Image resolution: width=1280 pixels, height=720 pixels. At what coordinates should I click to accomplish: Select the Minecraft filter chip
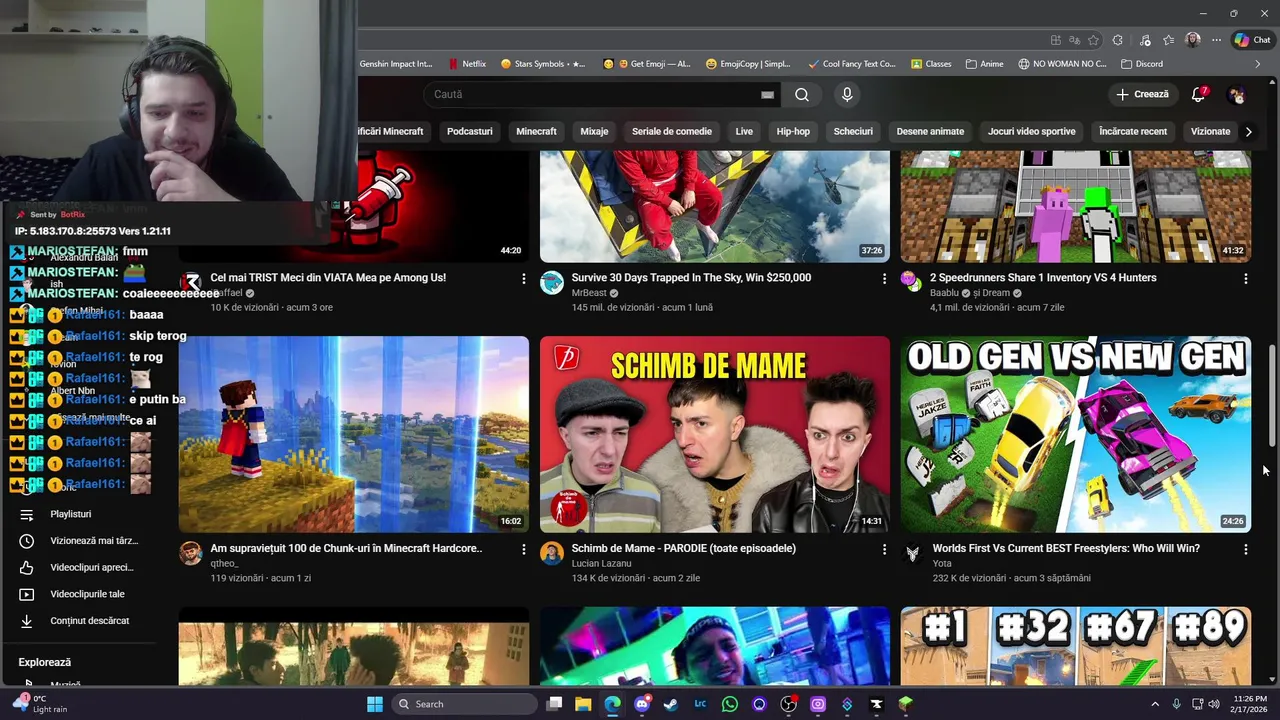point(536,131)
